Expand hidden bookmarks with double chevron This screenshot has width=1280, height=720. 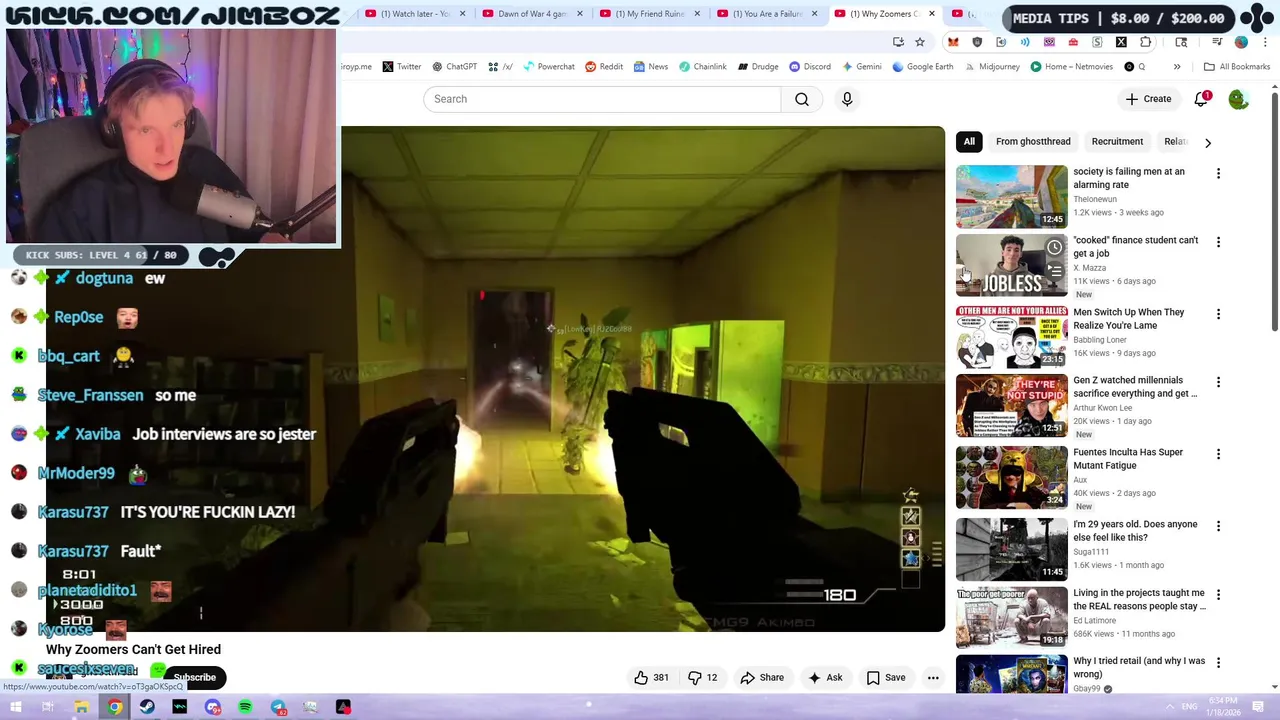pyautogui.click(x=1177, y=67)
